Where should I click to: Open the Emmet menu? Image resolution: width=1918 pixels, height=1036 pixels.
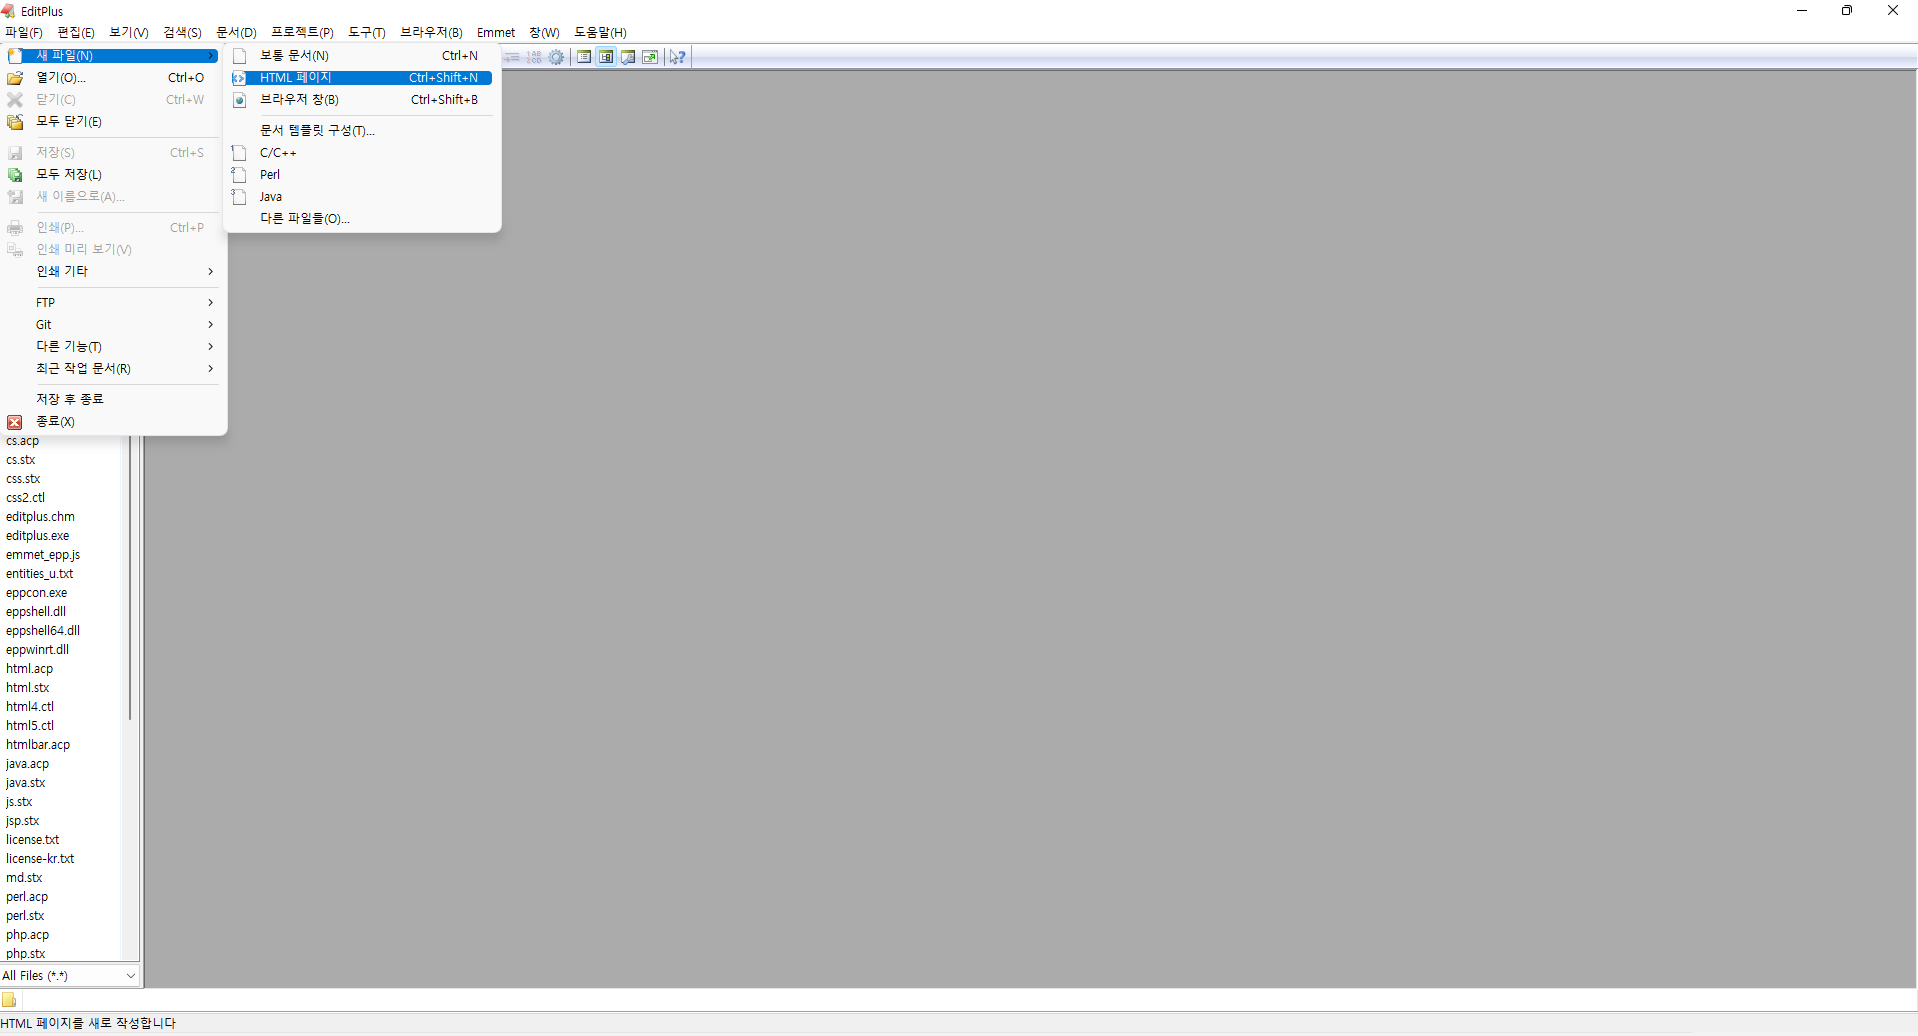point(496,33)
